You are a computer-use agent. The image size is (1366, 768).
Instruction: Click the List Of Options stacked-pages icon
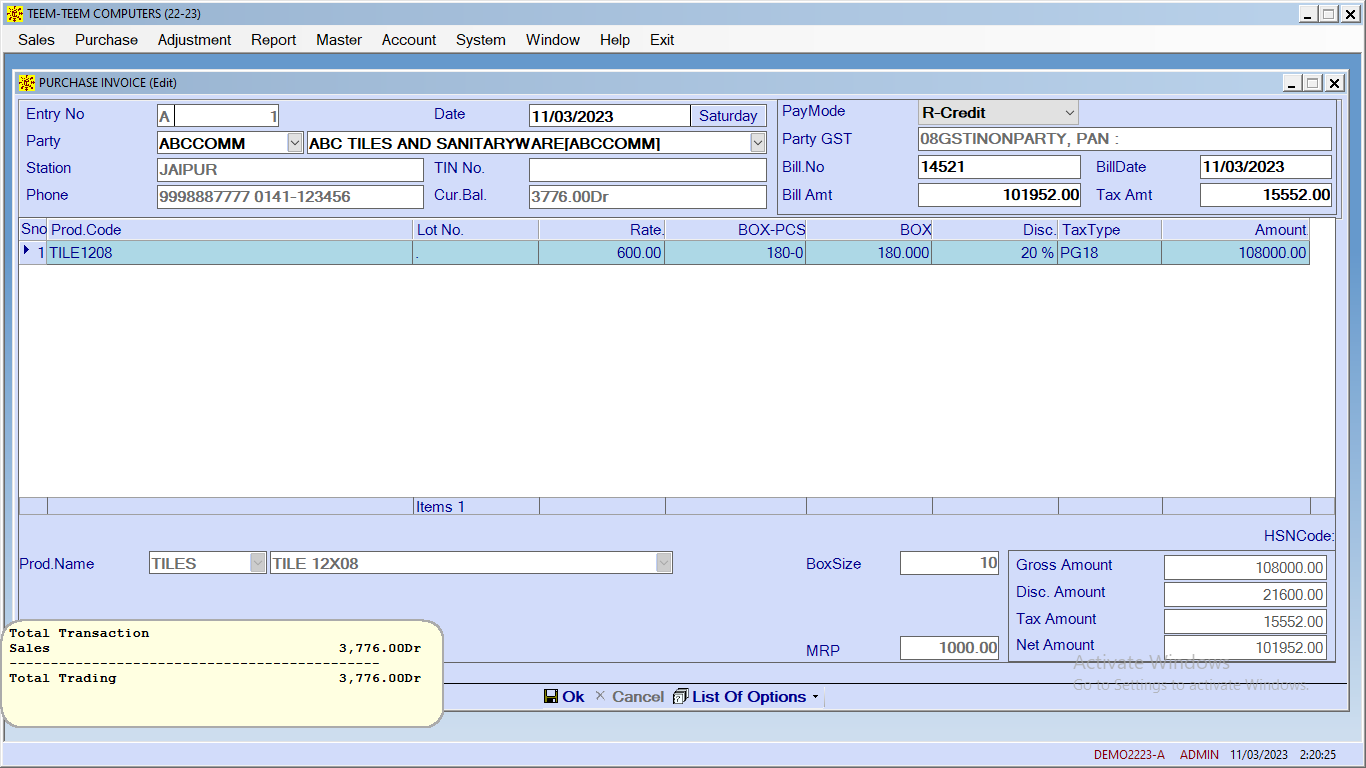click(x=681, y=696)
